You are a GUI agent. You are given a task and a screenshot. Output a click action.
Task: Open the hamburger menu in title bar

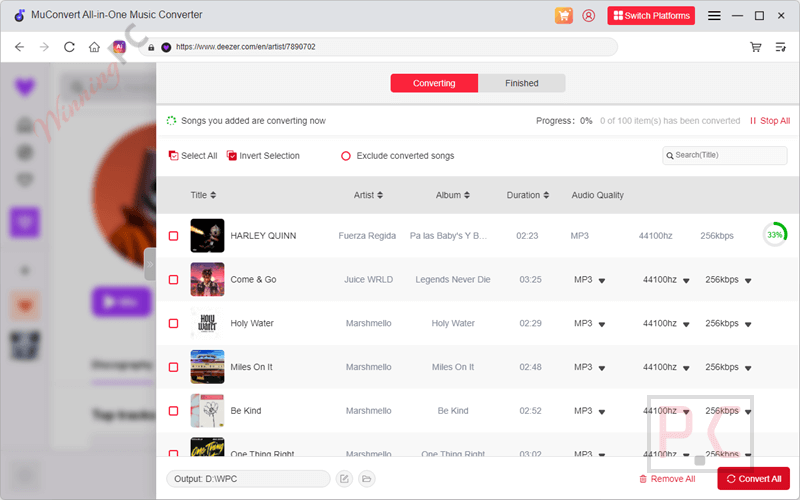714,16
